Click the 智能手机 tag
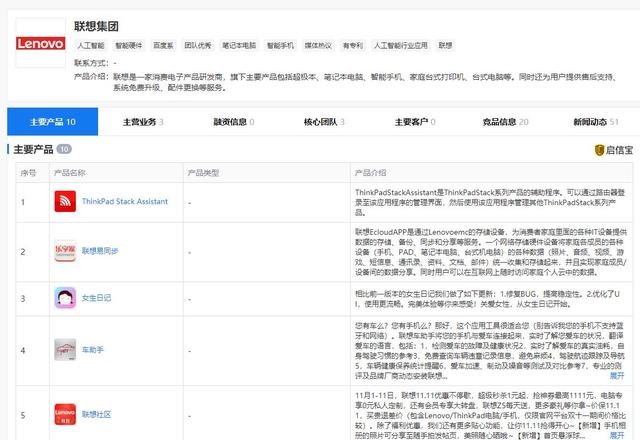This screenshot has width=640, height=440. click(281, 45)
